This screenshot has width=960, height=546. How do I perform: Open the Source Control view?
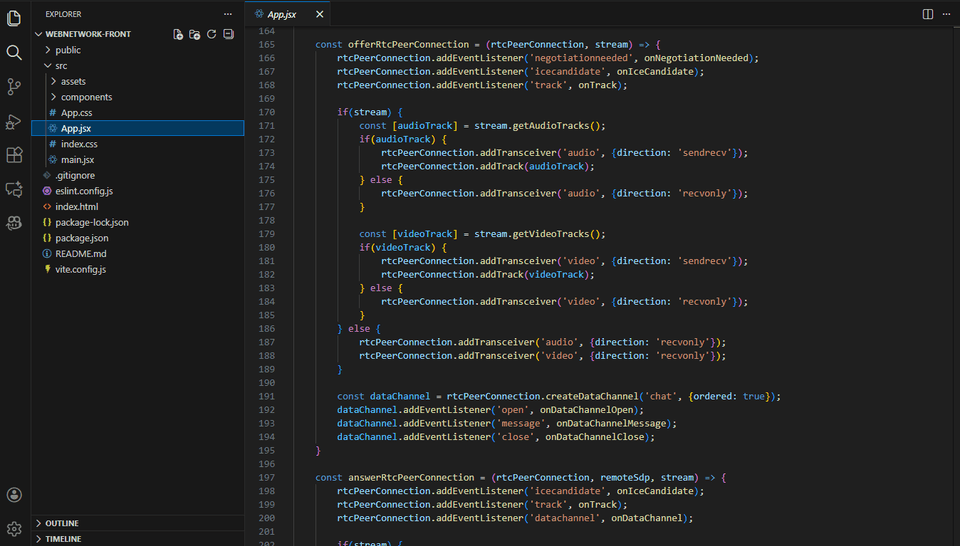(14, 87)
